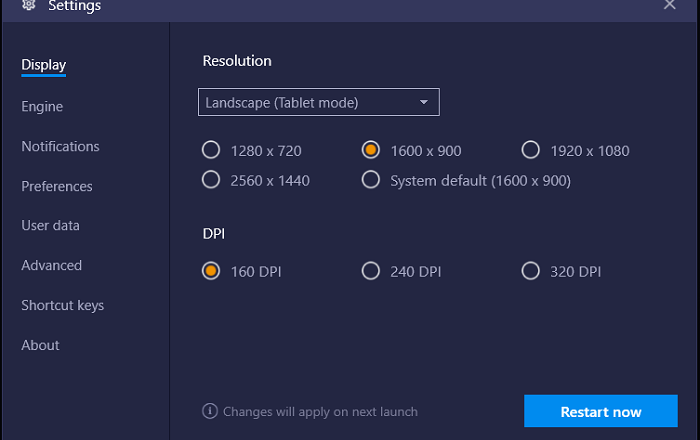Click the Settings gear icon in title bar

[x=28, y=6]
